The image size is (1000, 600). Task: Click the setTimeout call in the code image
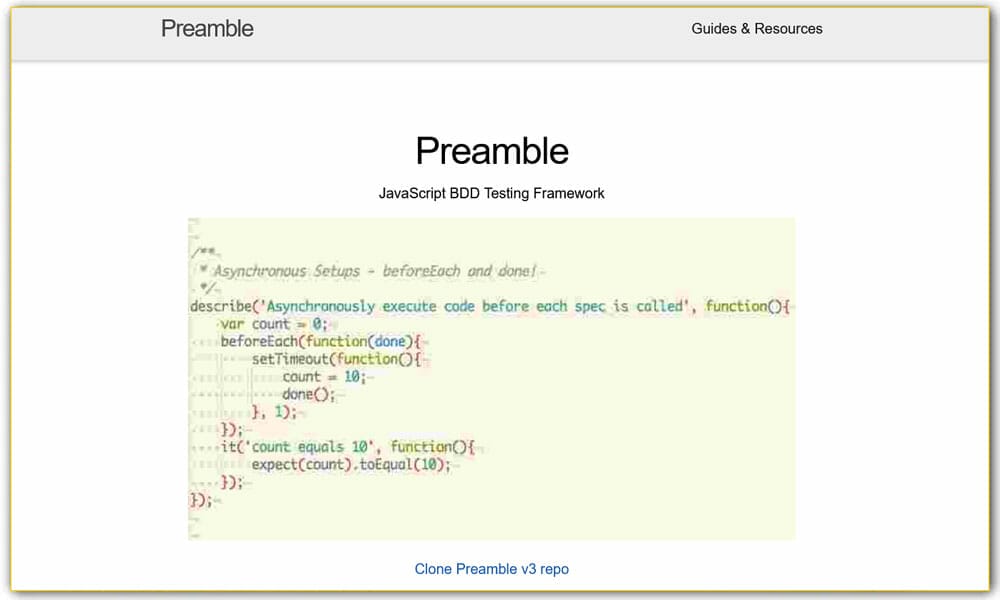(x=330, y=359)
